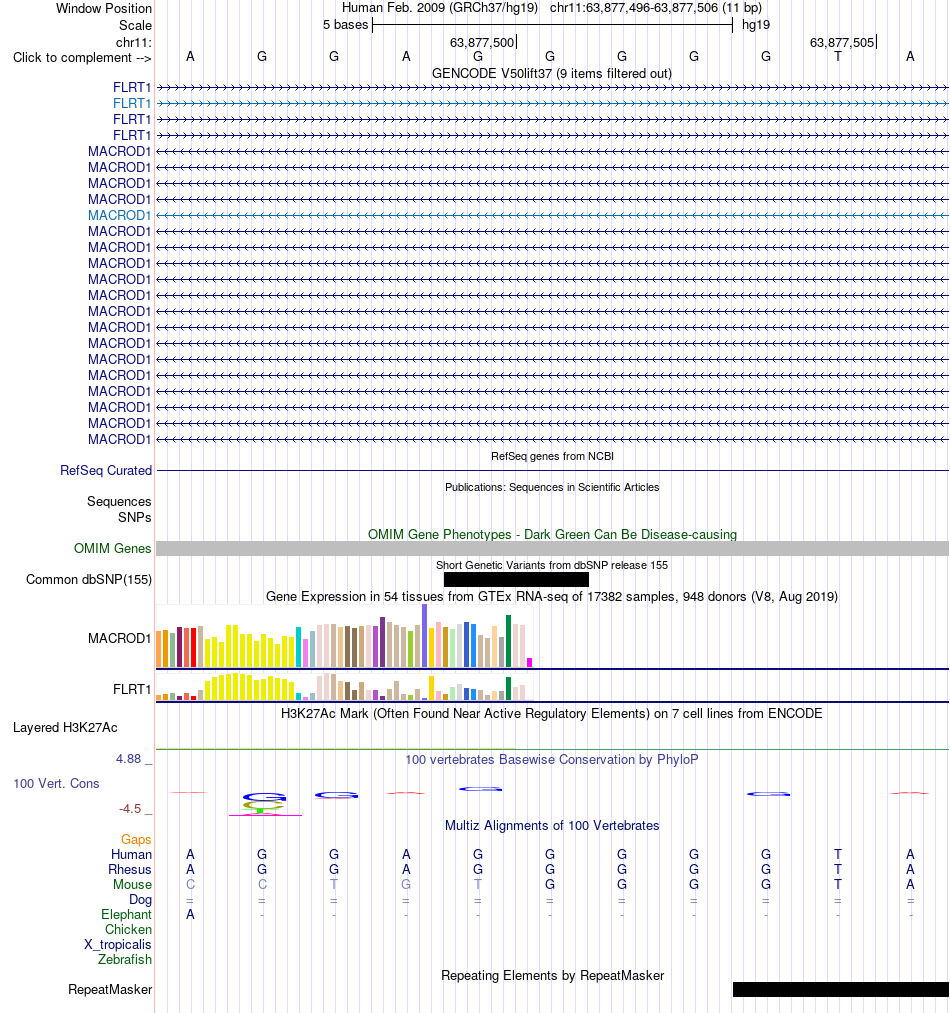Click the 63,877,500 position marker
This screenshot has height=1013, width=950.
[482, 43]
